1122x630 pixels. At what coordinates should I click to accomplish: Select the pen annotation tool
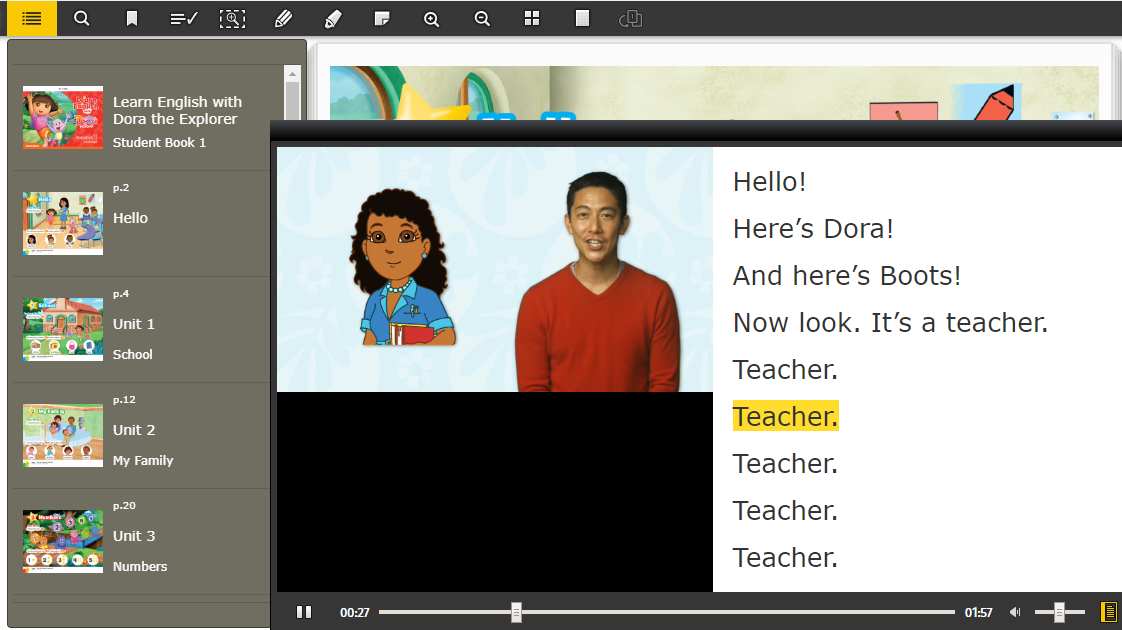[283, 19]
